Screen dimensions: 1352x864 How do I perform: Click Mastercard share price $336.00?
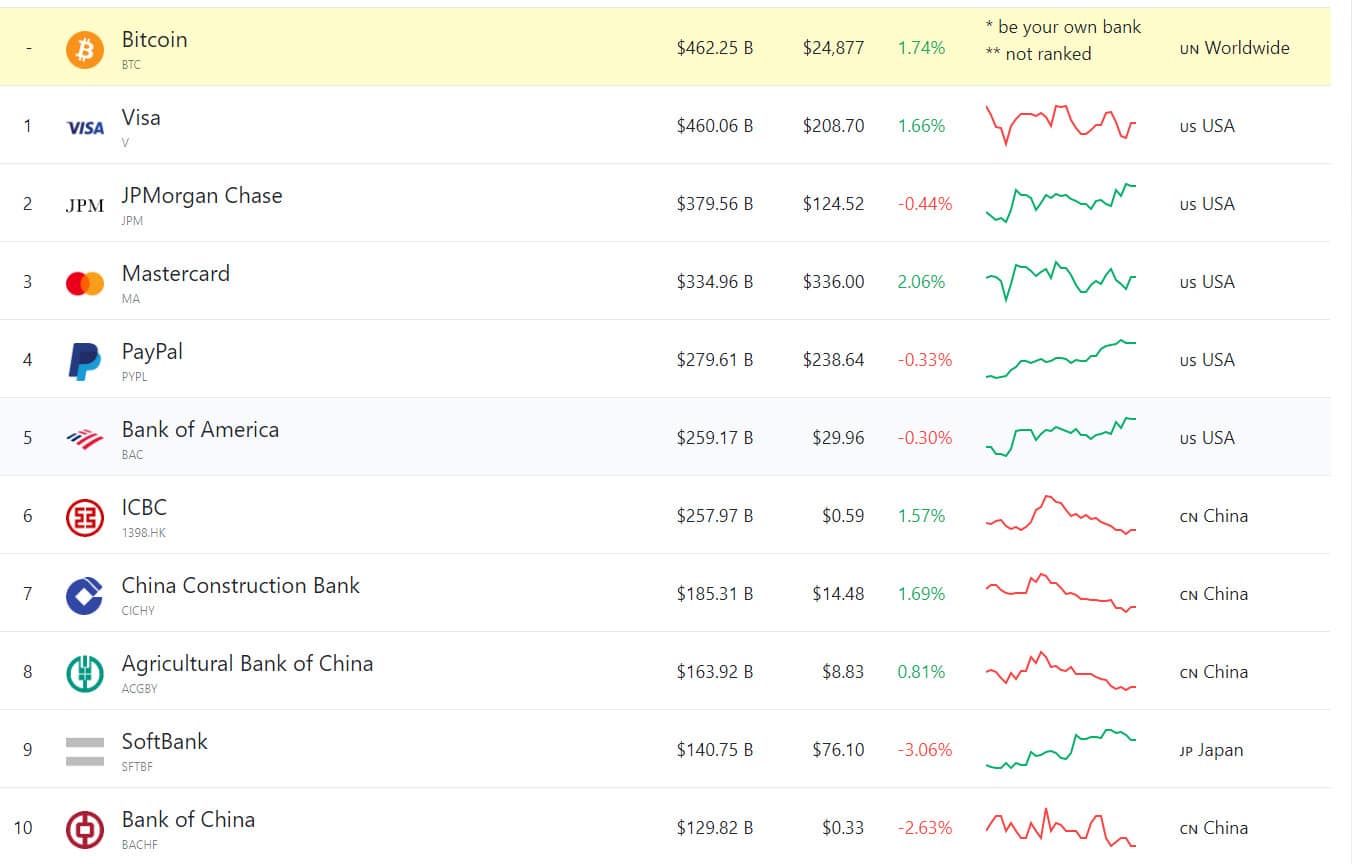click(833, 281)
